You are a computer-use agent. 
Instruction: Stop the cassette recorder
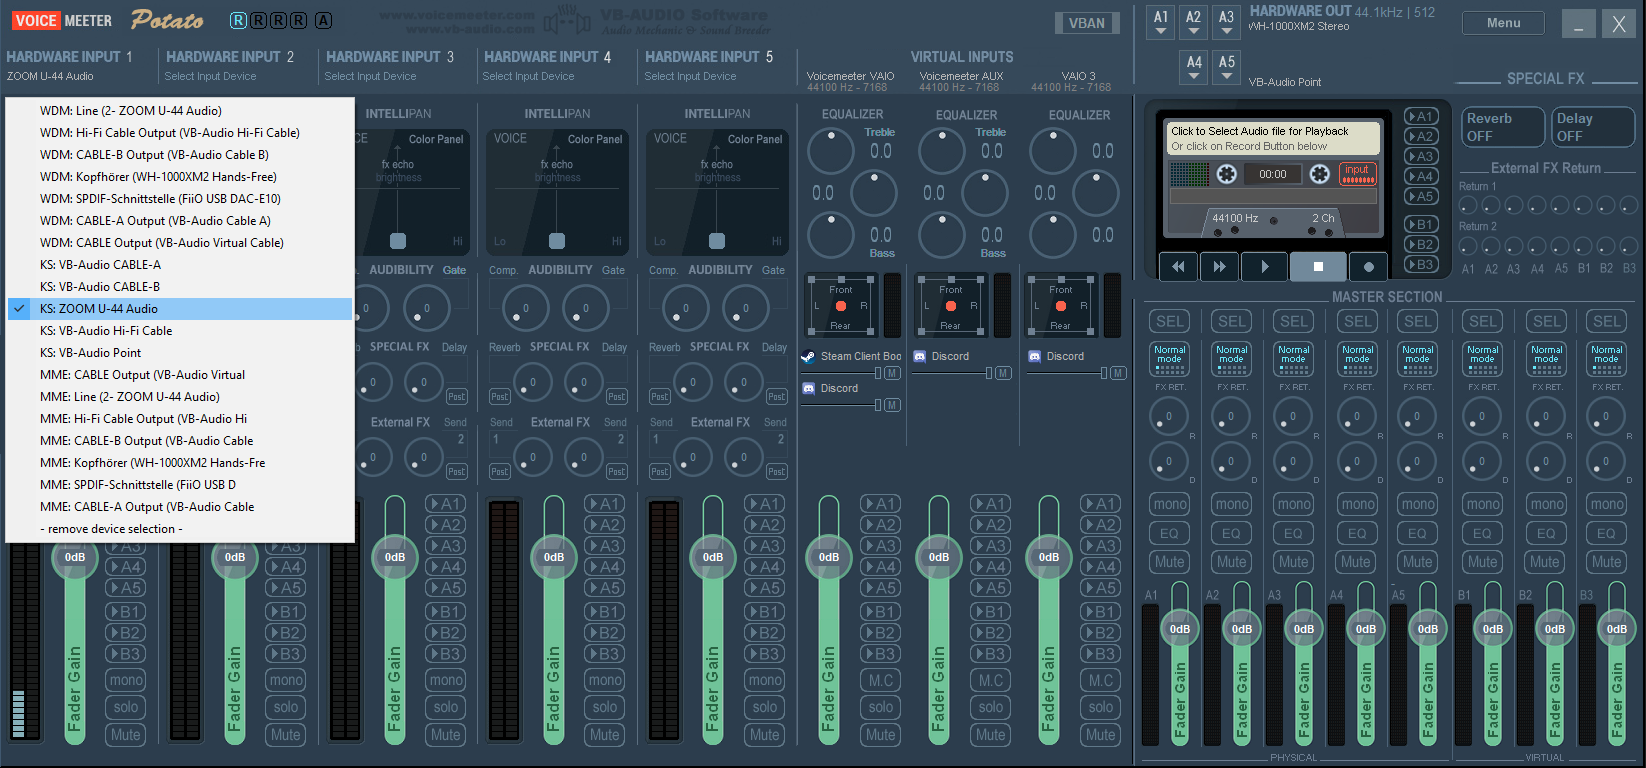point(1318,266)
